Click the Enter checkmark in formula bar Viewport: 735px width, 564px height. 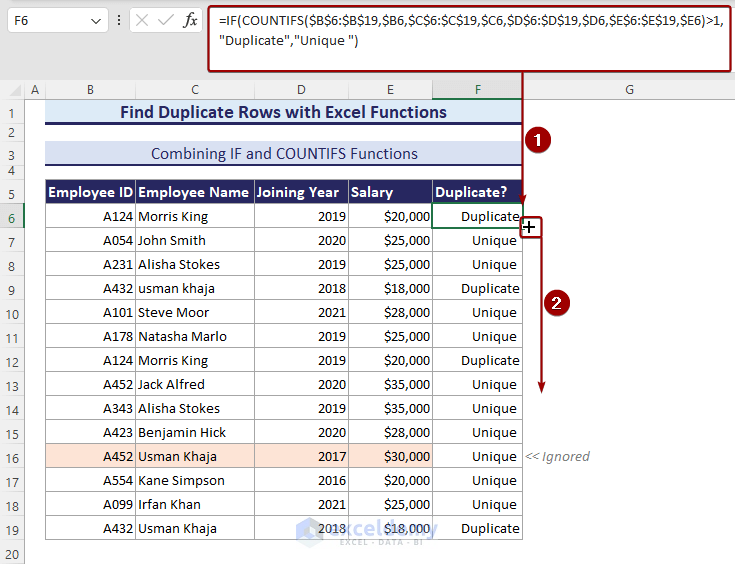[x=166, y=20]
